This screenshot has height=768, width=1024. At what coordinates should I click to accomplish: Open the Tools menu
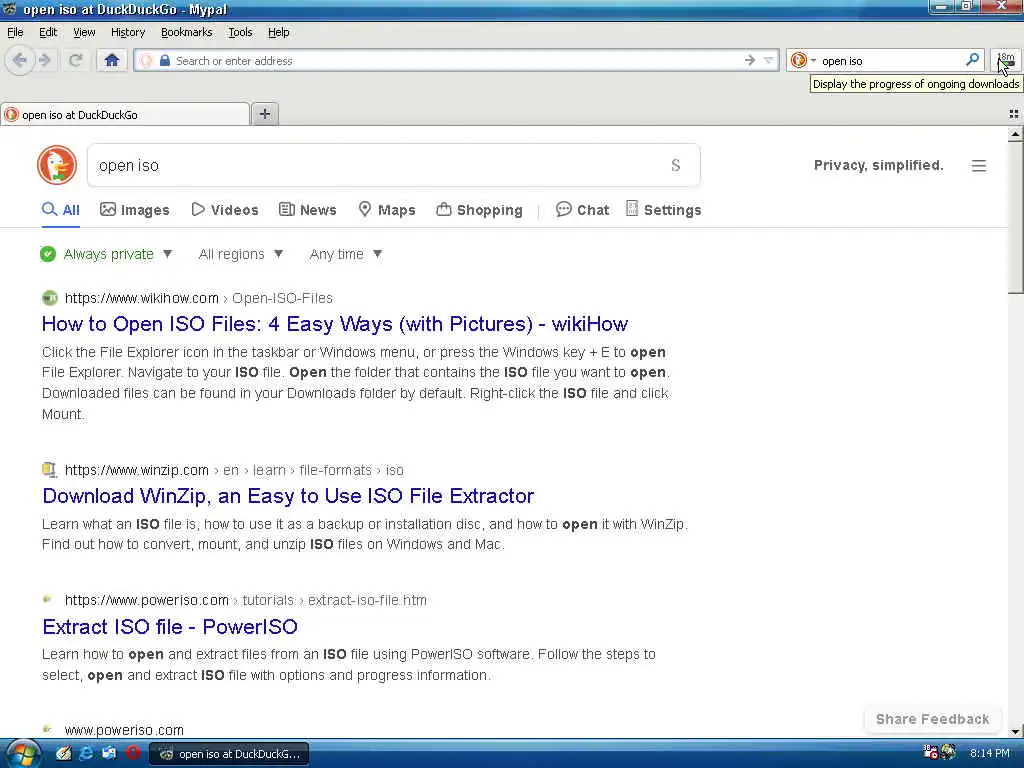tap(240, 32)
